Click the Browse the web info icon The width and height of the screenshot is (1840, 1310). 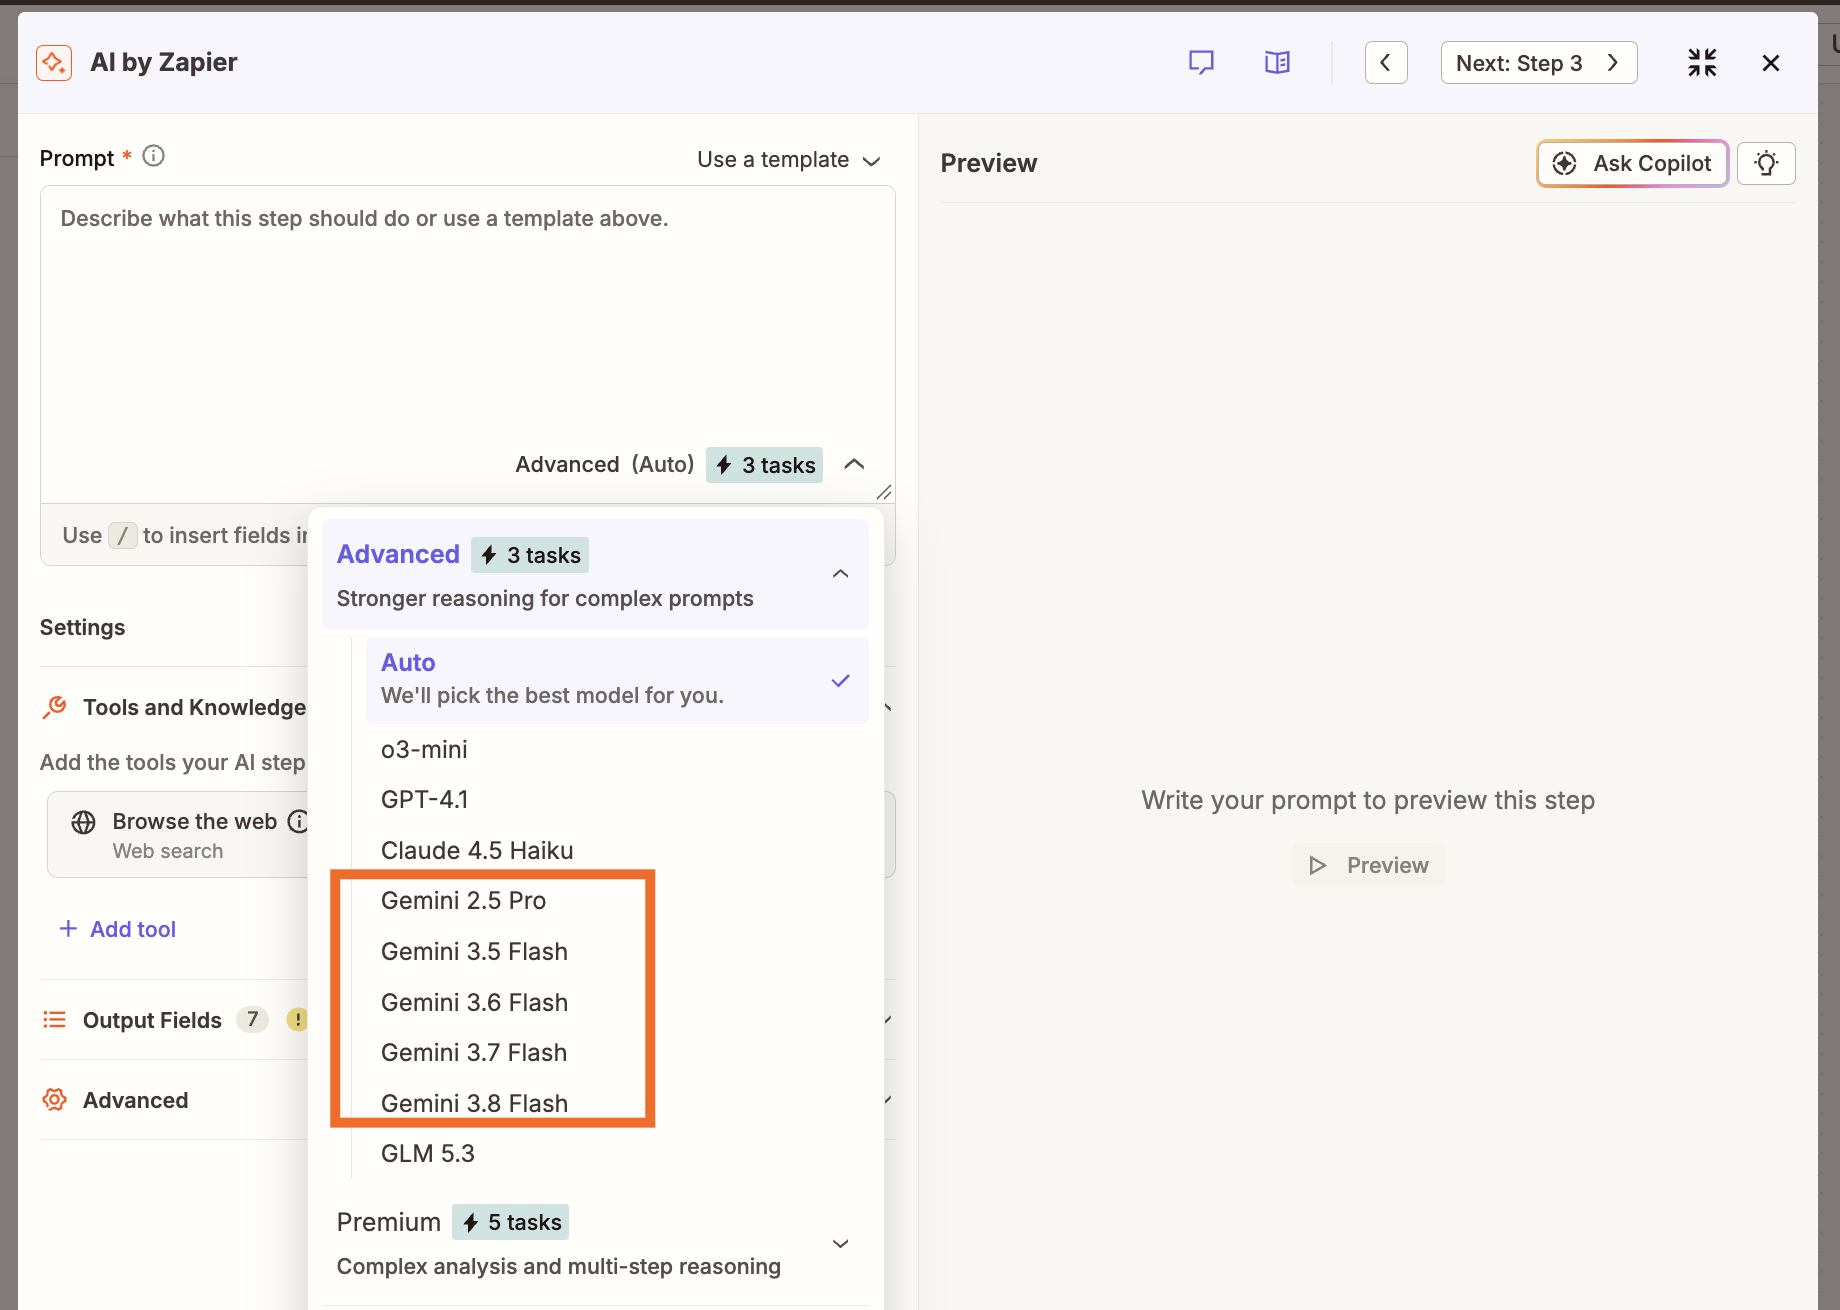click(297, 822)
